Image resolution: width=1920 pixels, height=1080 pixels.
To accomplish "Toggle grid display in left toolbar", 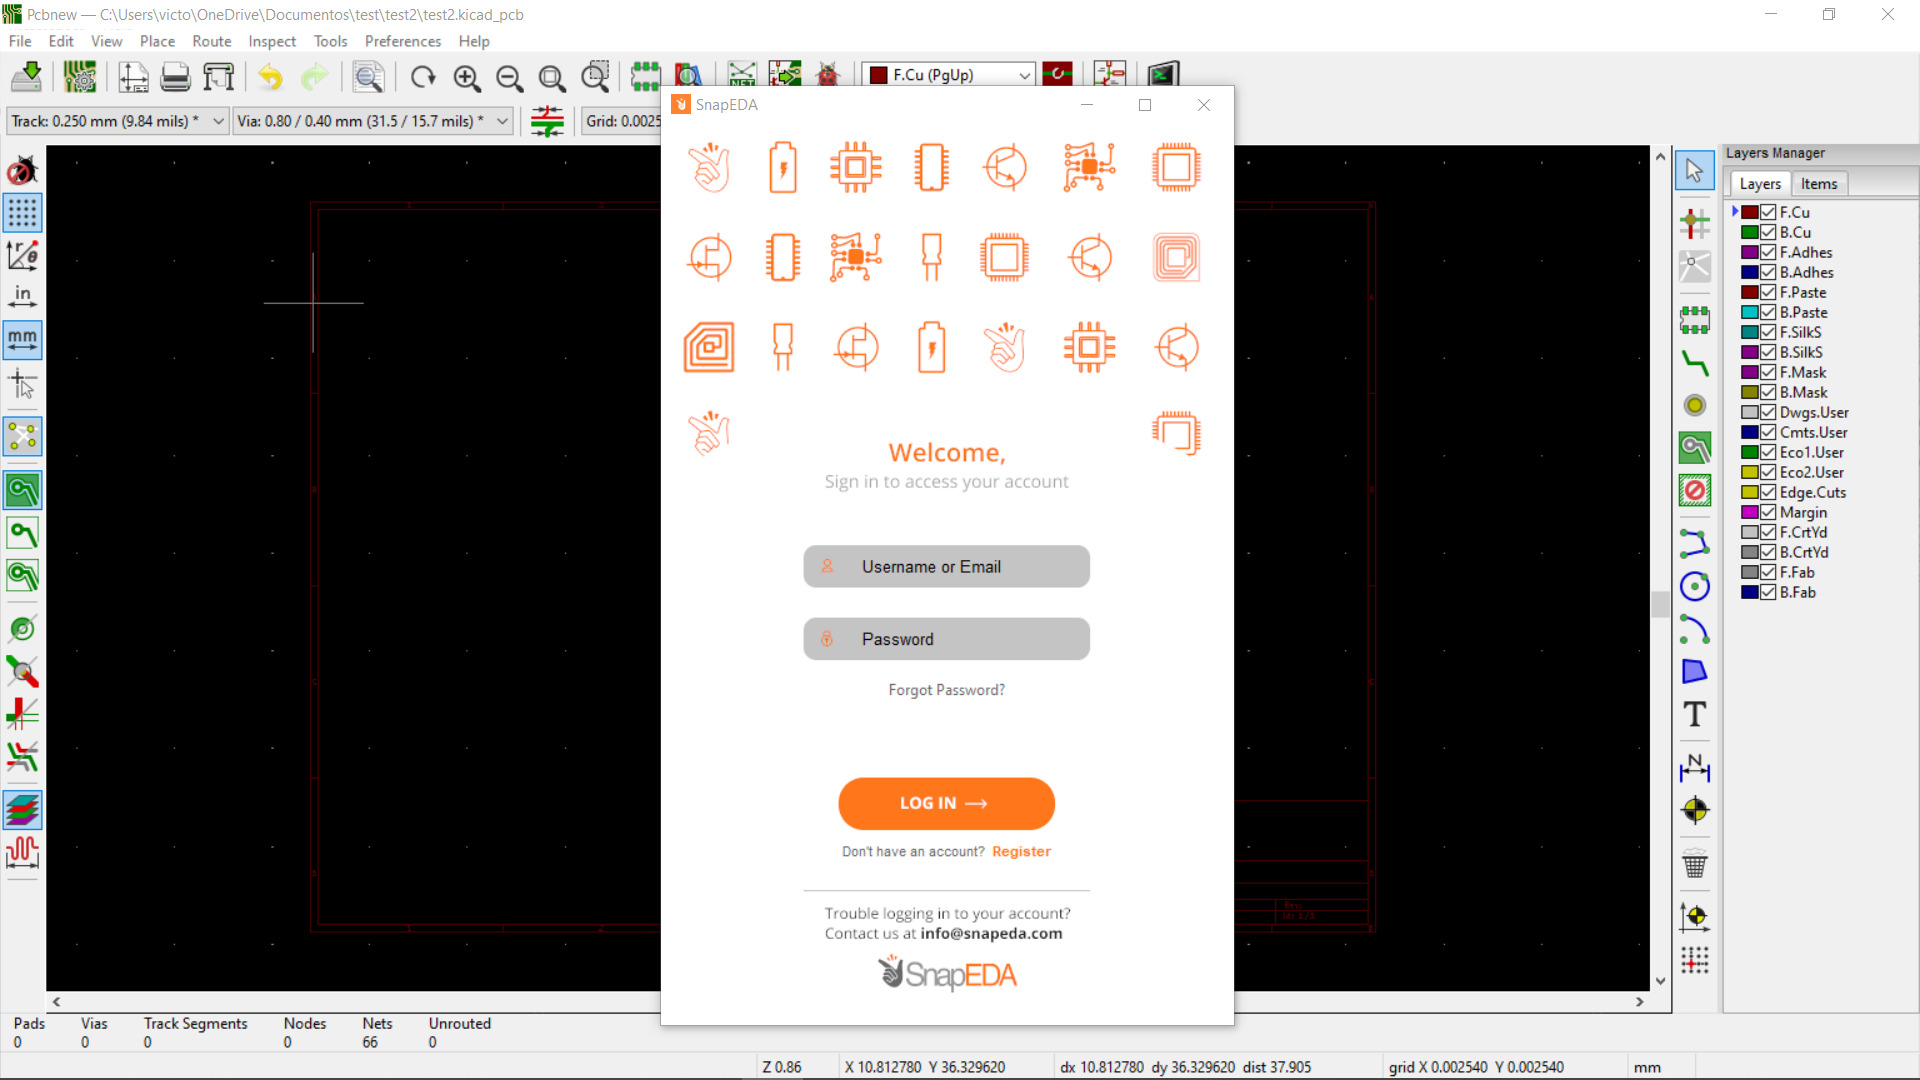I will [22, 213].
